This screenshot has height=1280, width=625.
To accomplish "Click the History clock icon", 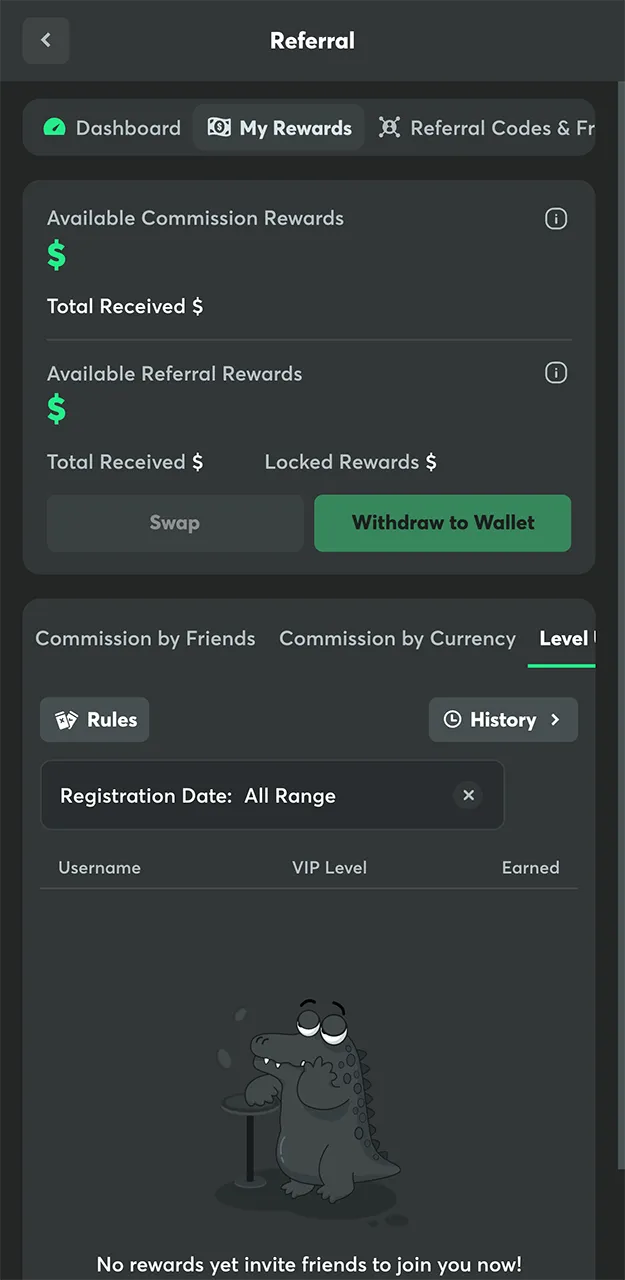I will click(453, 720).
